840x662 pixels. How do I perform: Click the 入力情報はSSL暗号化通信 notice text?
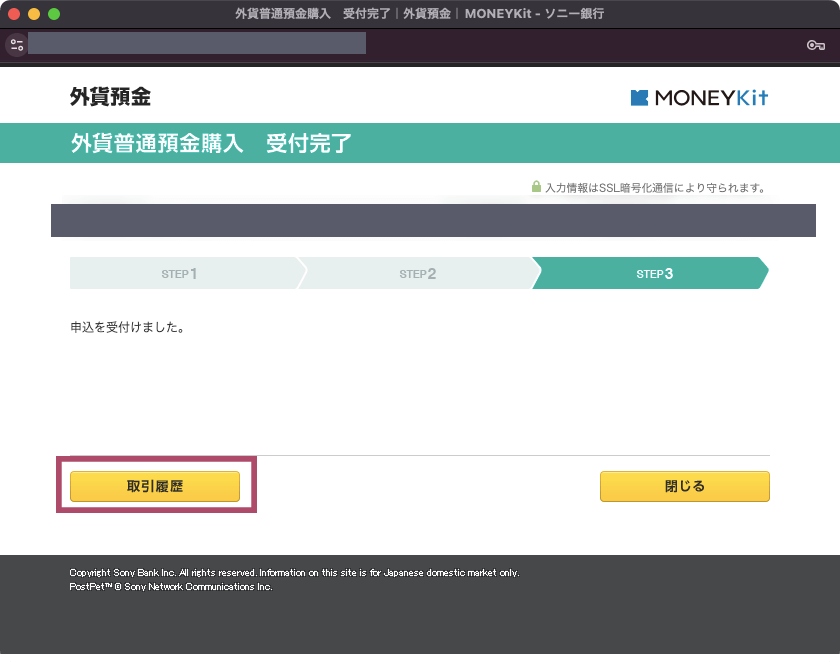tap(656, 188)
